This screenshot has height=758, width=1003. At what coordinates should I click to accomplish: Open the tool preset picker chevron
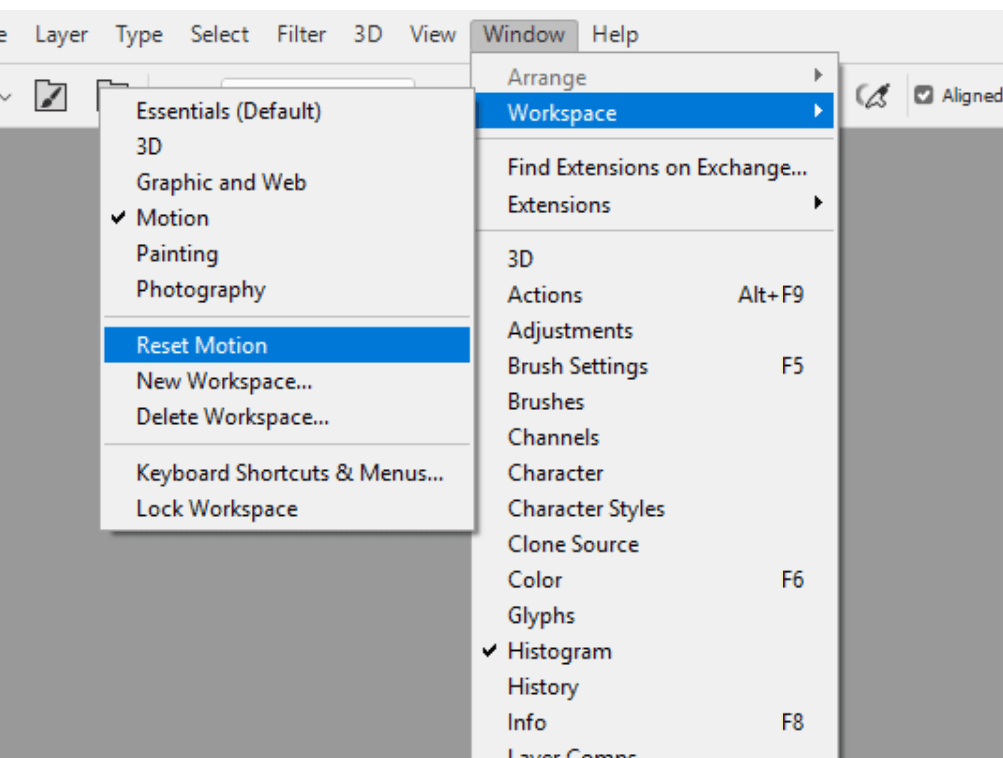pos(7,96)
